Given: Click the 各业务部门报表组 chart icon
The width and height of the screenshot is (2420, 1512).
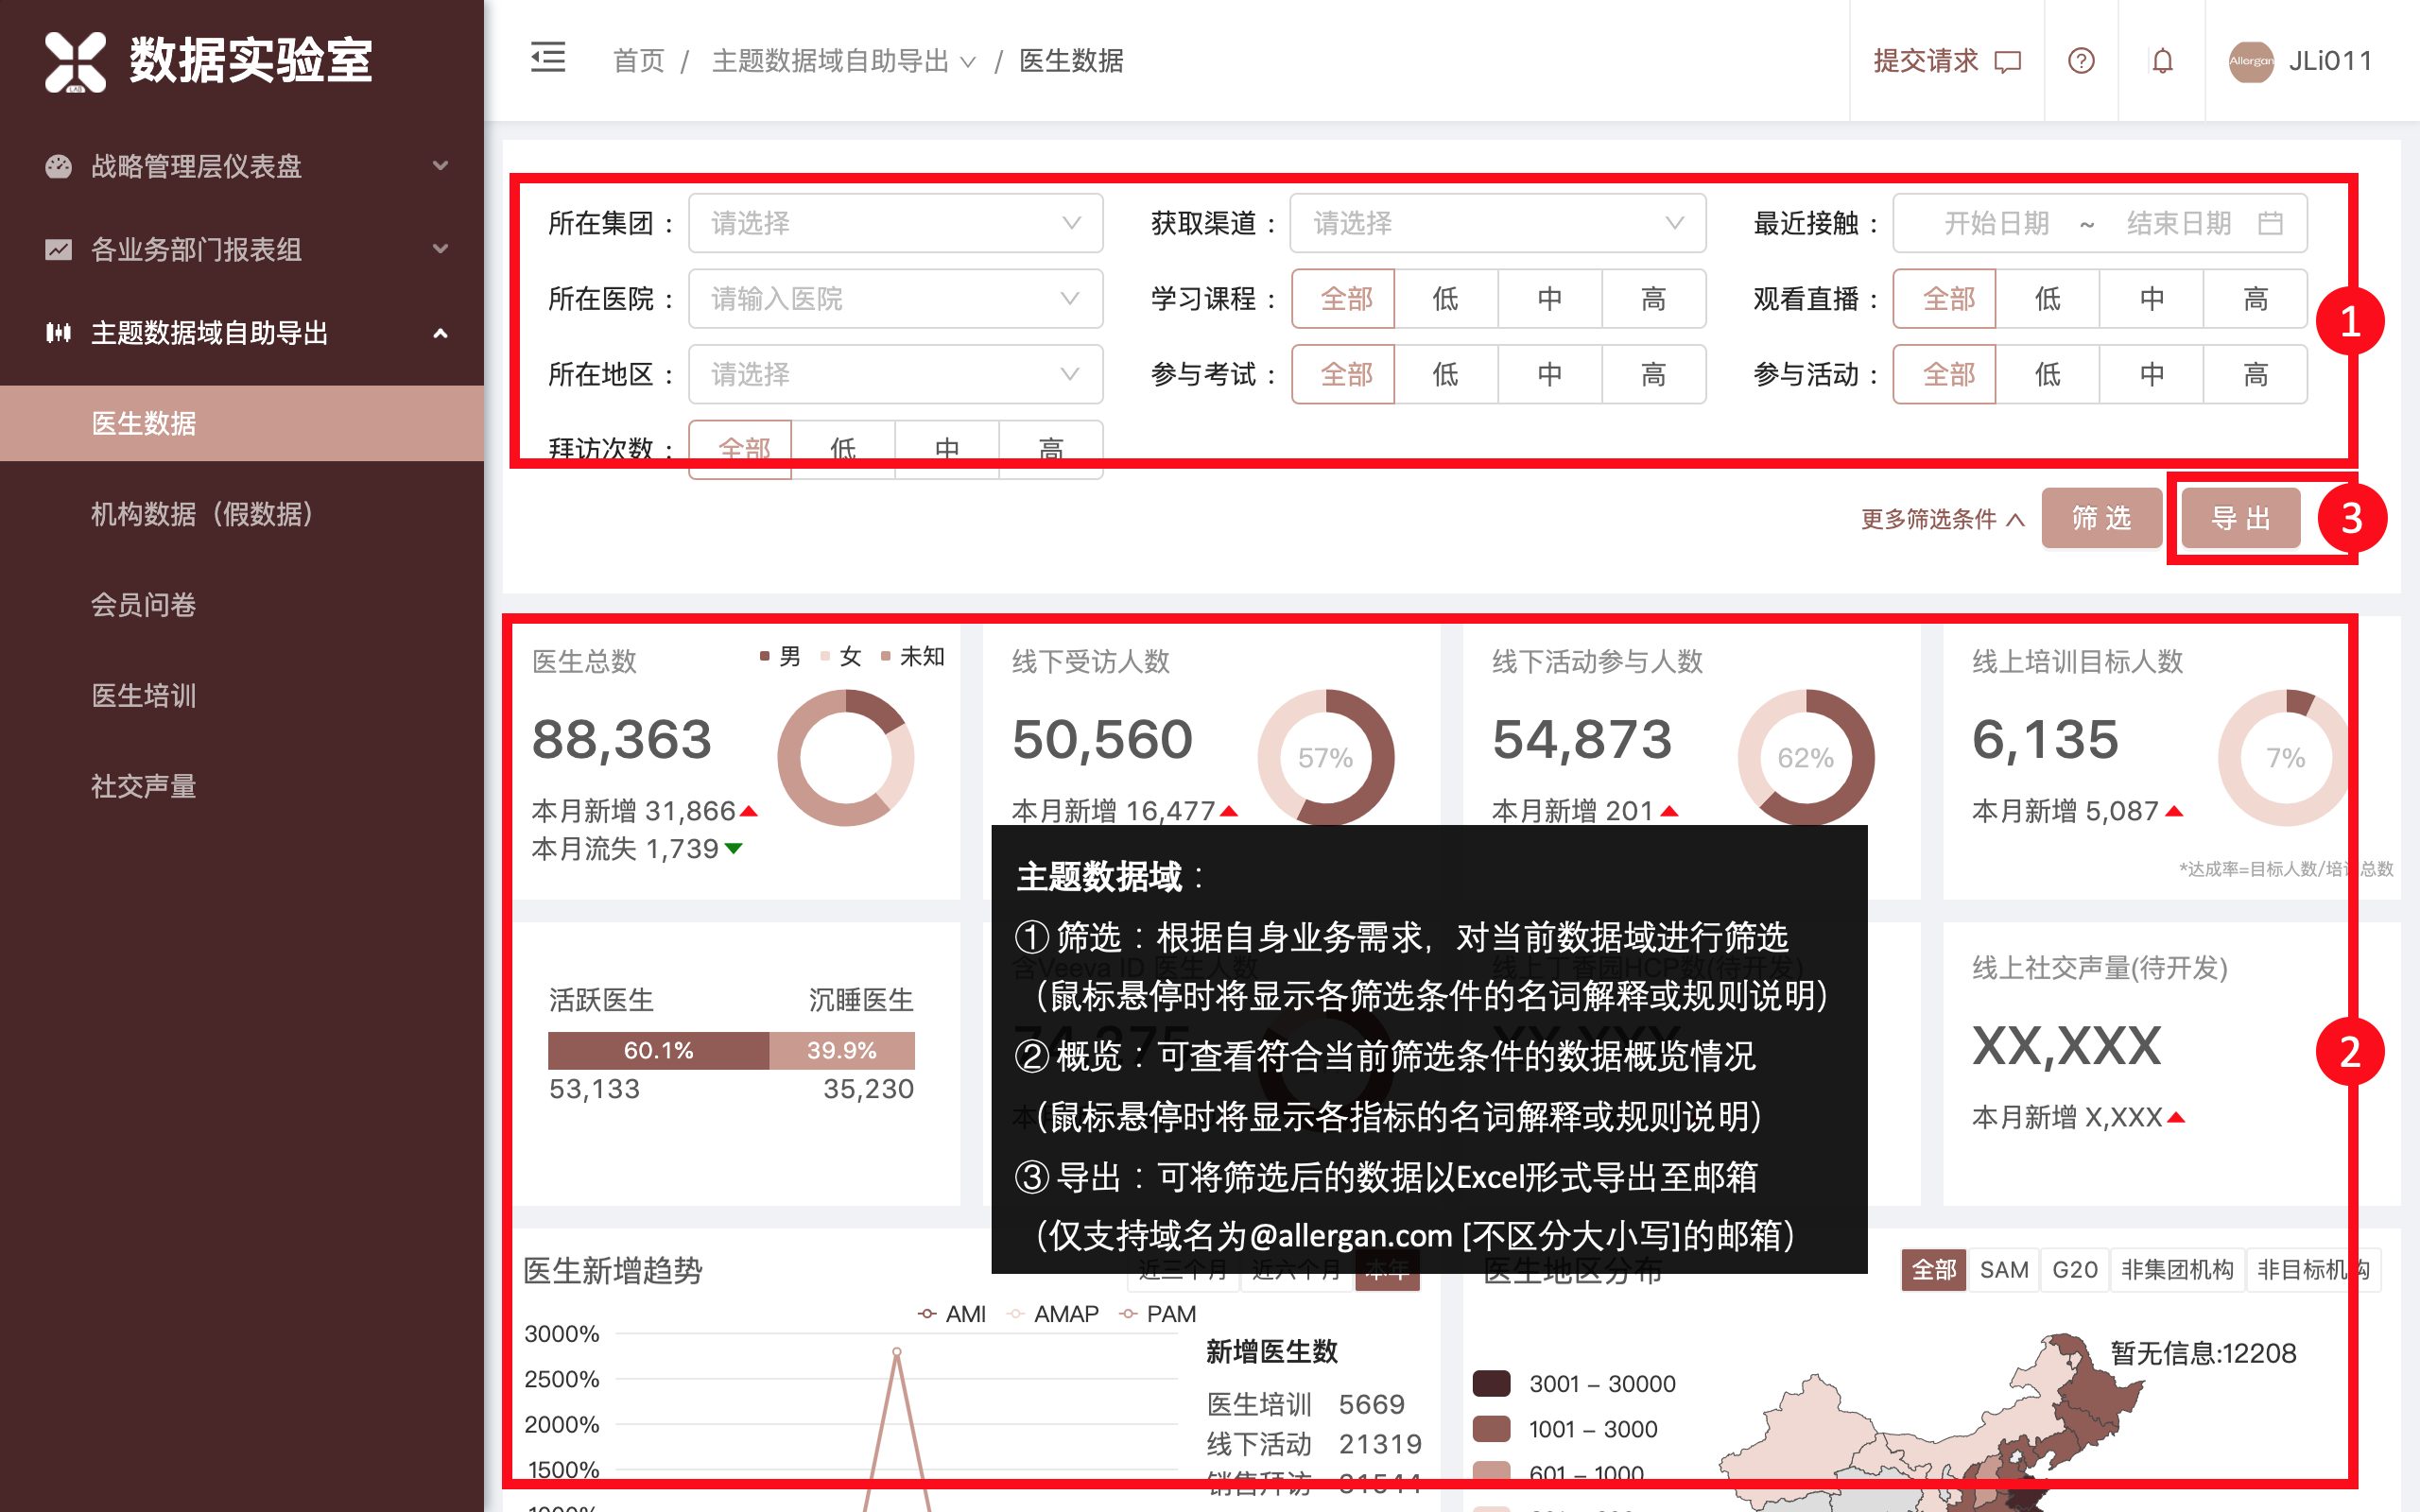Looking at the screenshot, I should click(x=58, y=249).
